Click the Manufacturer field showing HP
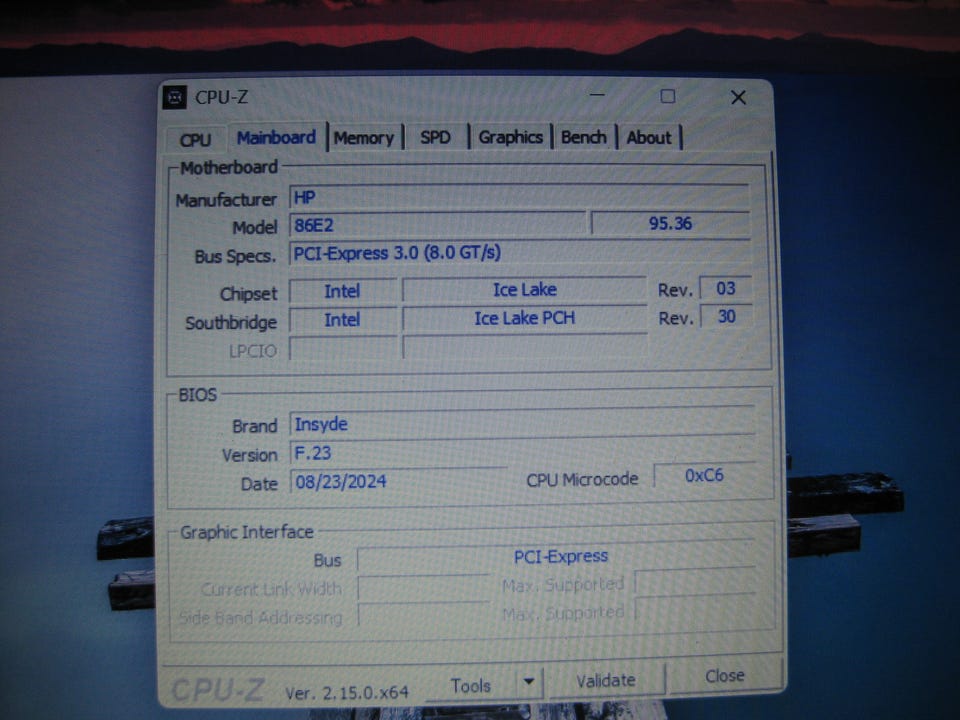960x720 pixels. click(x=520, y=197)
